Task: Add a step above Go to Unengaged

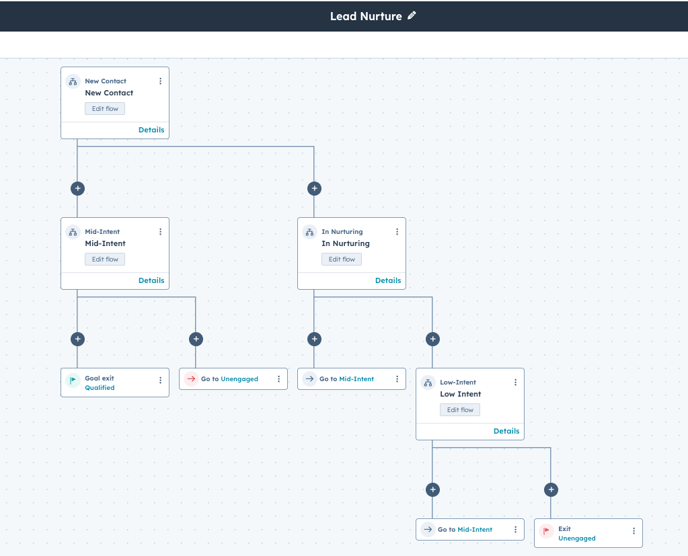Action: coord(196,339)
